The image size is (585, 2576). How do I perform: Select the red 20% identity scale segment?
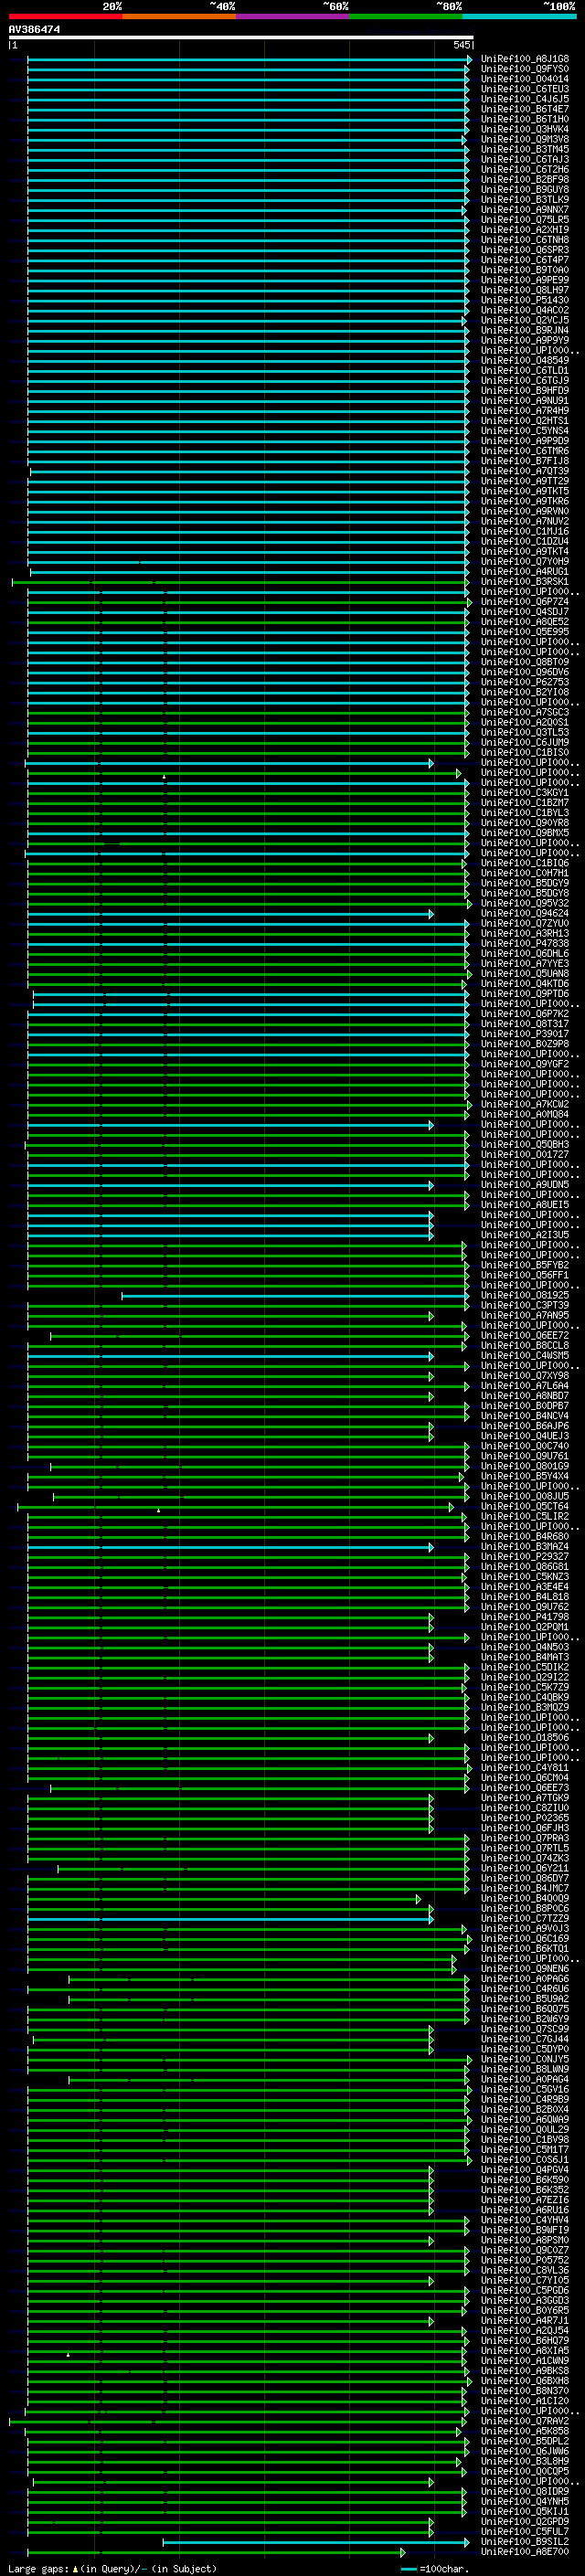click(x=66, y=16)
